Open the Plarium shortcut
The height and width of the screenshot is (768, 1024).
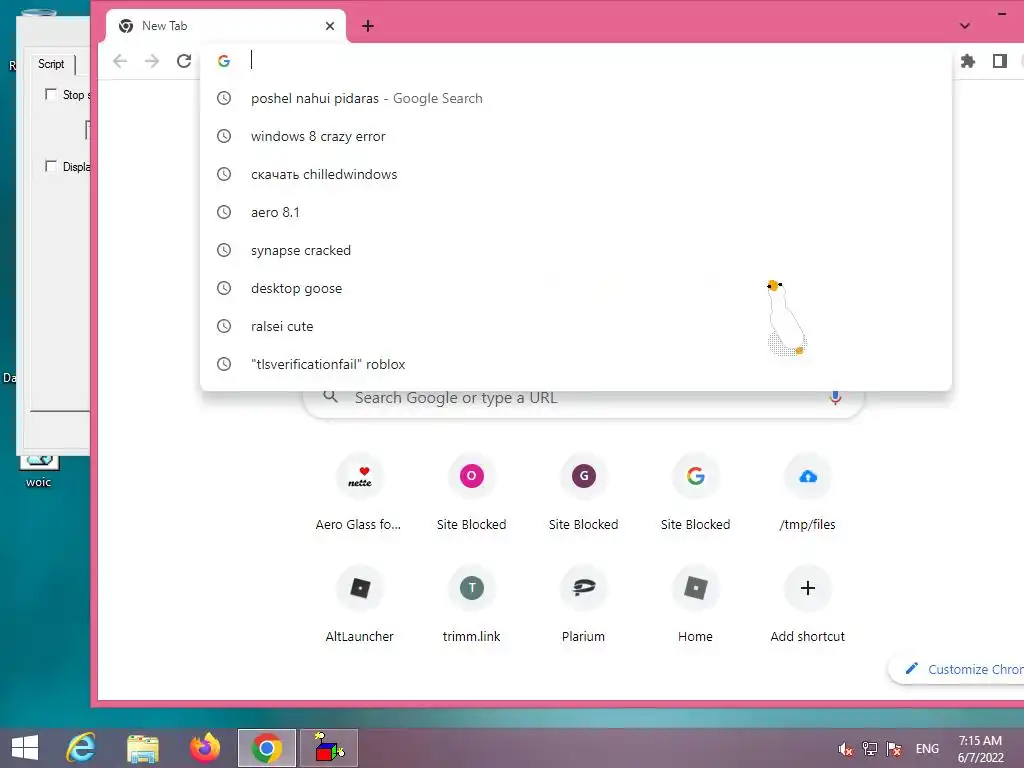[584, 605]
